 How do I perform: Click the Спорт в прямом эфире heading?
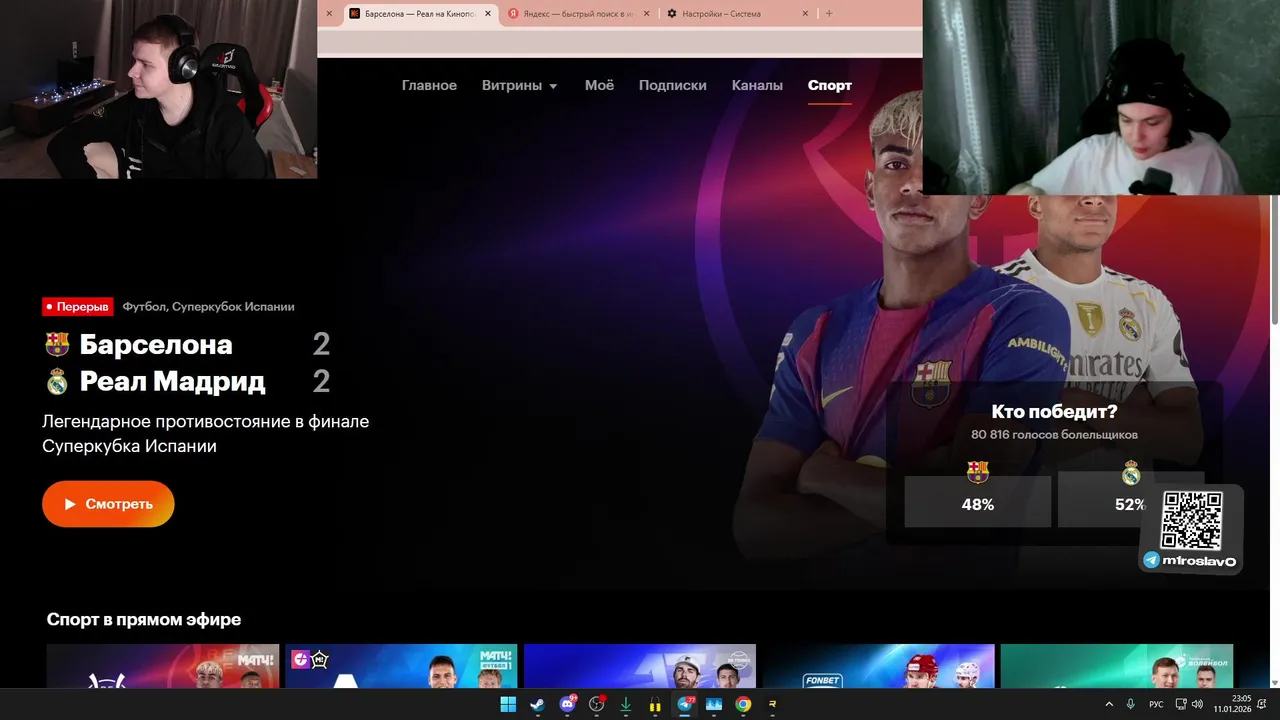pos(144,620)
